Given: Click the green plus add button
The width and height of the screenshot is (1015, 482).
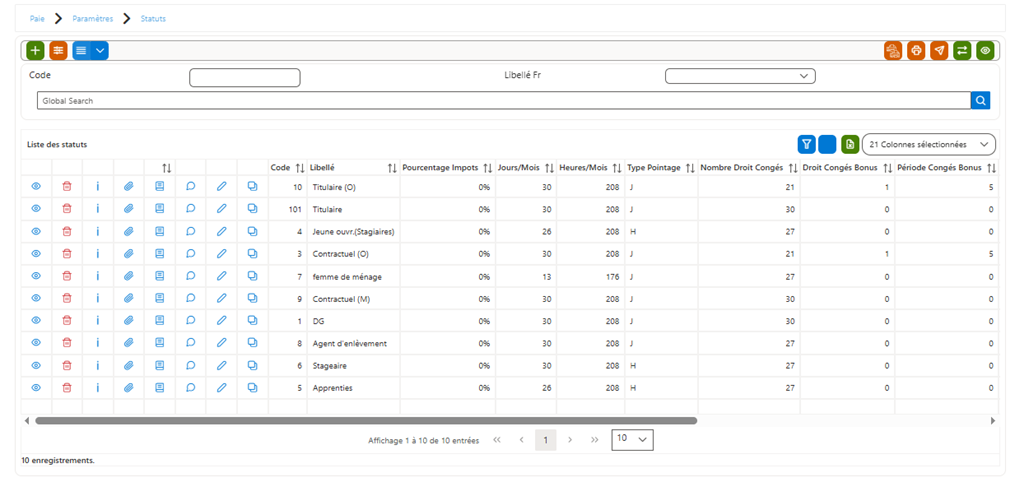Looking at the screenshot, I should tap(36, 50).
